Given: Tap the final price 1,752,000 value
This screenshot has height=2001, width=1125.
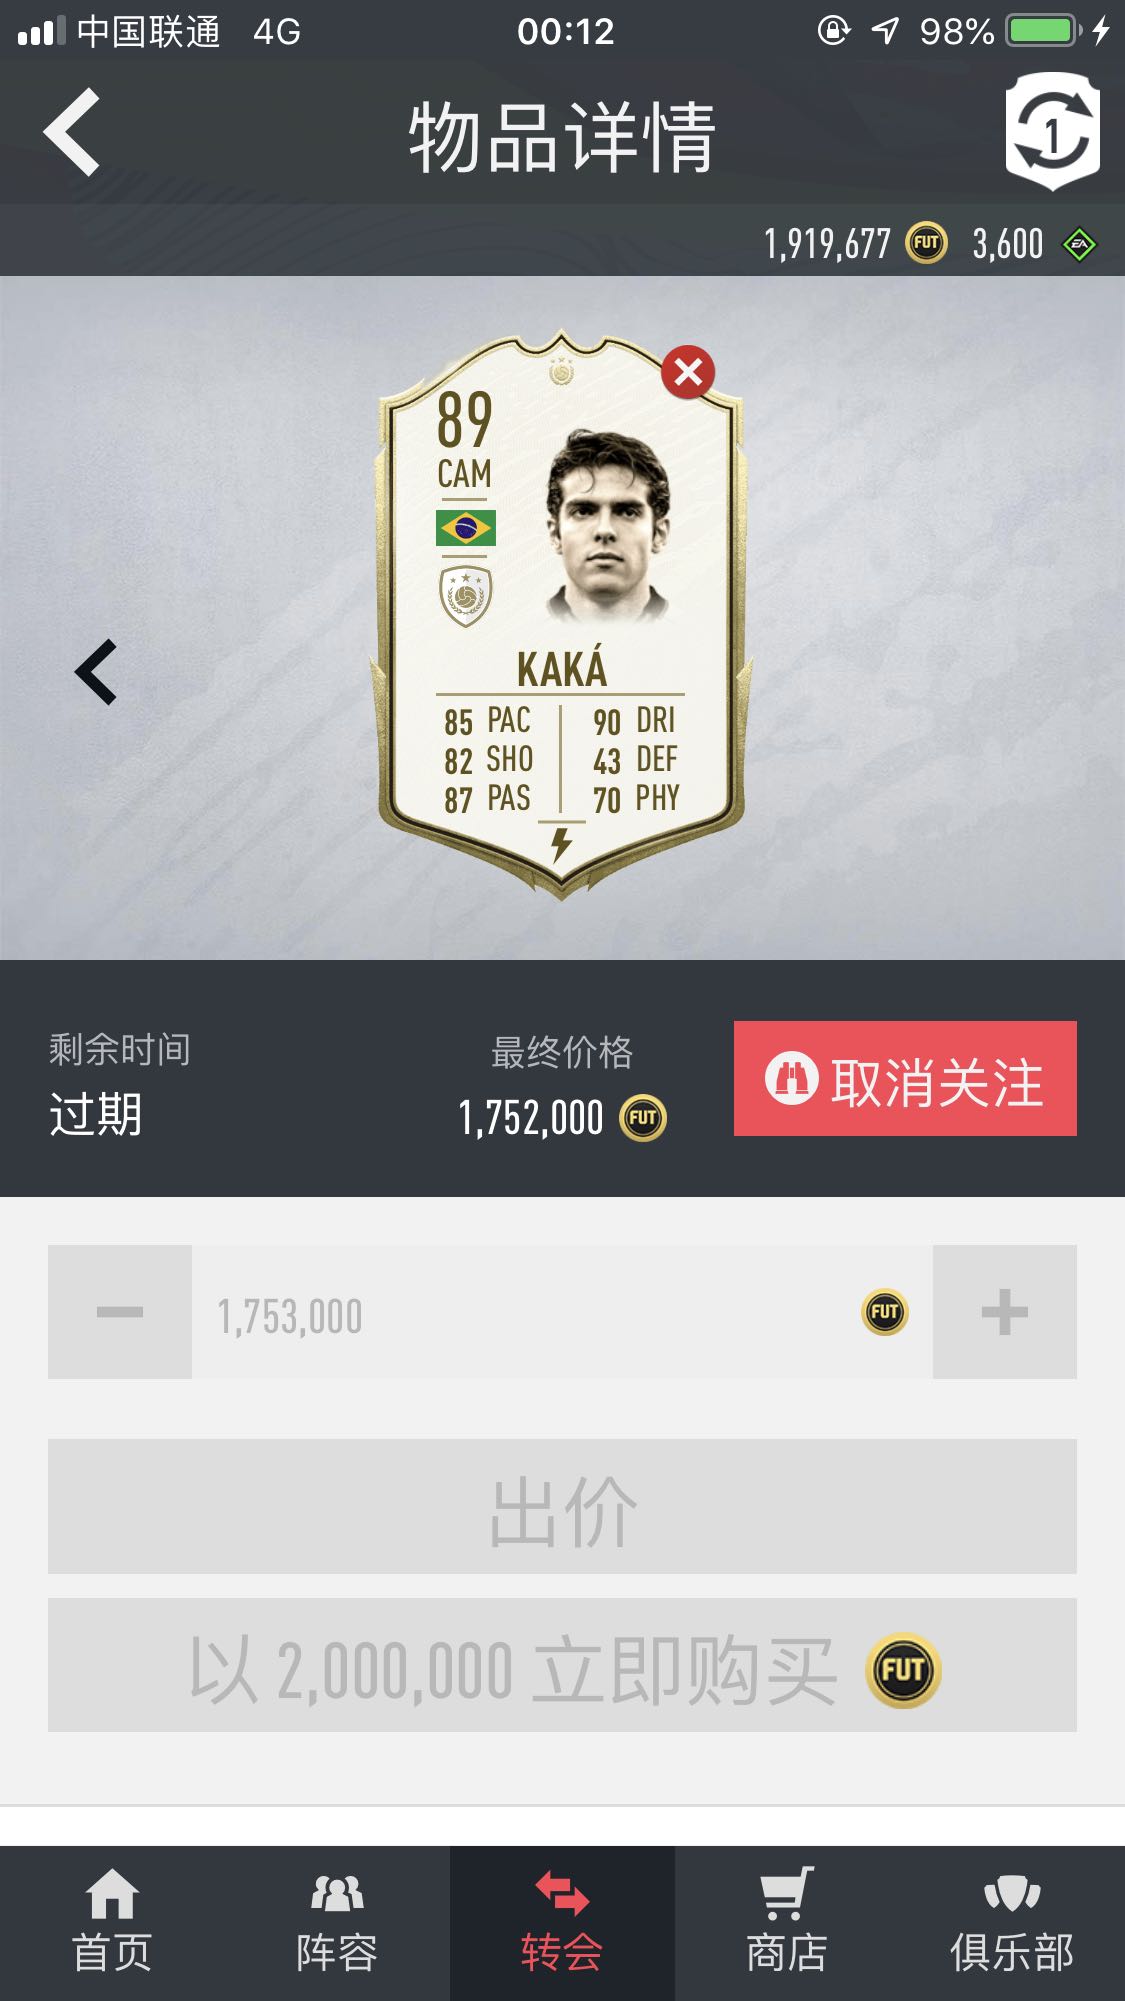Looking at the screenshot, I should pos(531,1118).
